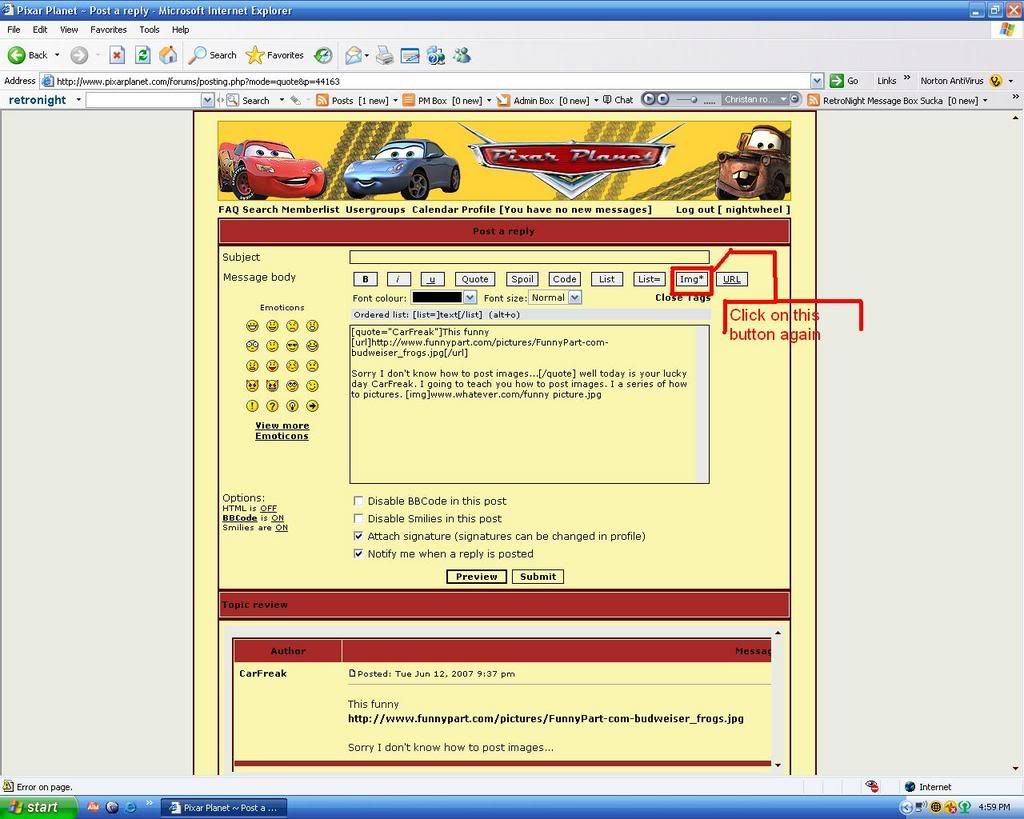Check Disable Smilies in this post
The image size is (1024, 819).
click(x=359, y=519)
